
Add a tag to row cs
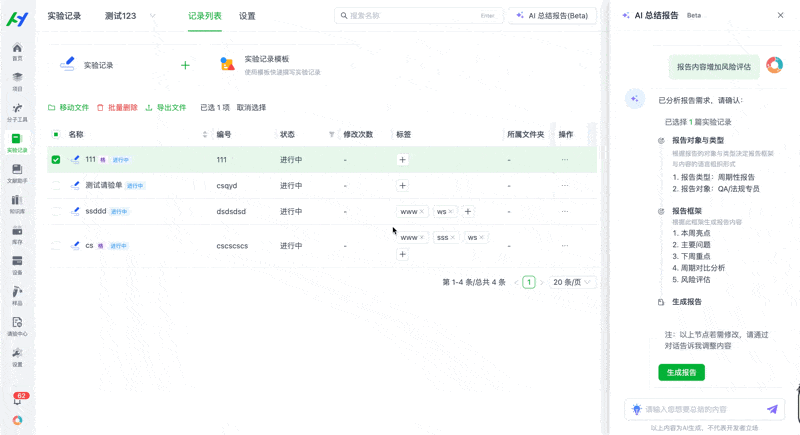(403, 254)
